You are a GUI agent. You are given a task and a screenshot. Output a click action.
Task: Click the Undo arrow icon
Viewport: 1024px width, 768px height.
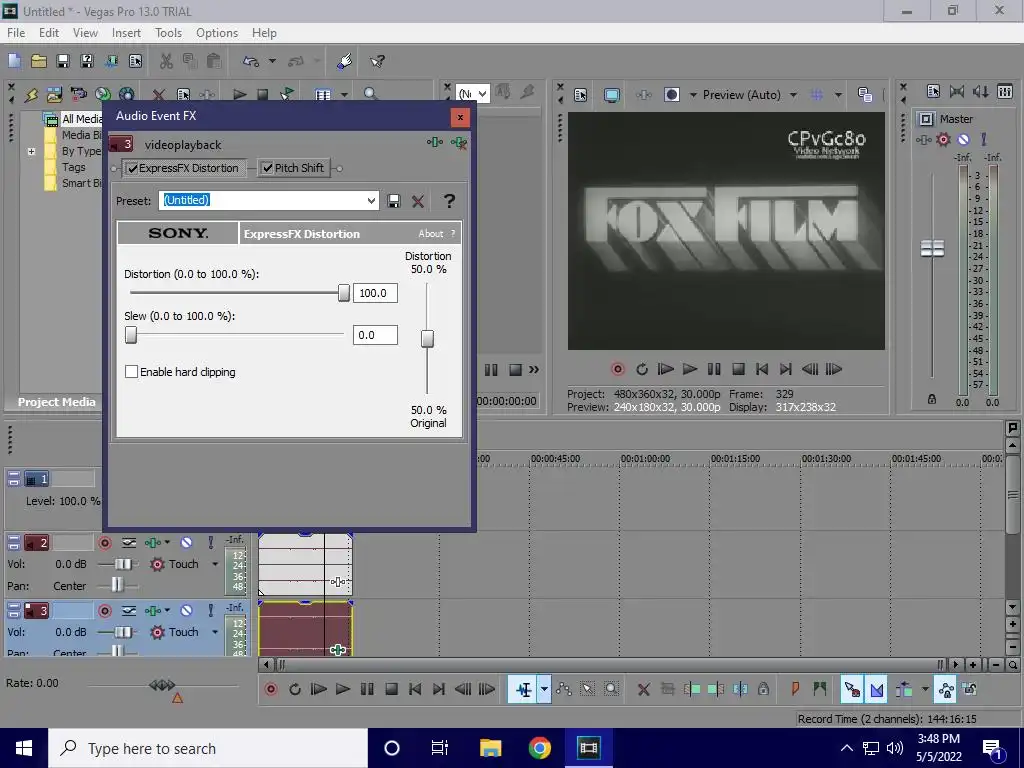tap(251, 61)
